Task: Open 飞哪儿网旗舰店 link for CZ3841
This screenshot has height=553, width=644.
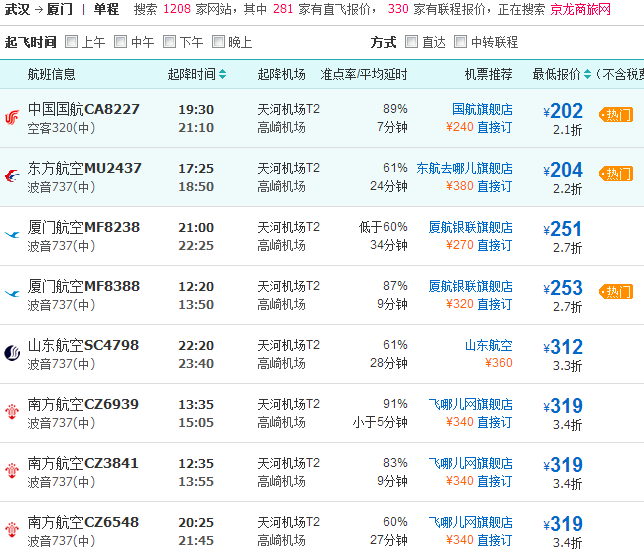Action: pyautogui.click(x=470, y=463)
